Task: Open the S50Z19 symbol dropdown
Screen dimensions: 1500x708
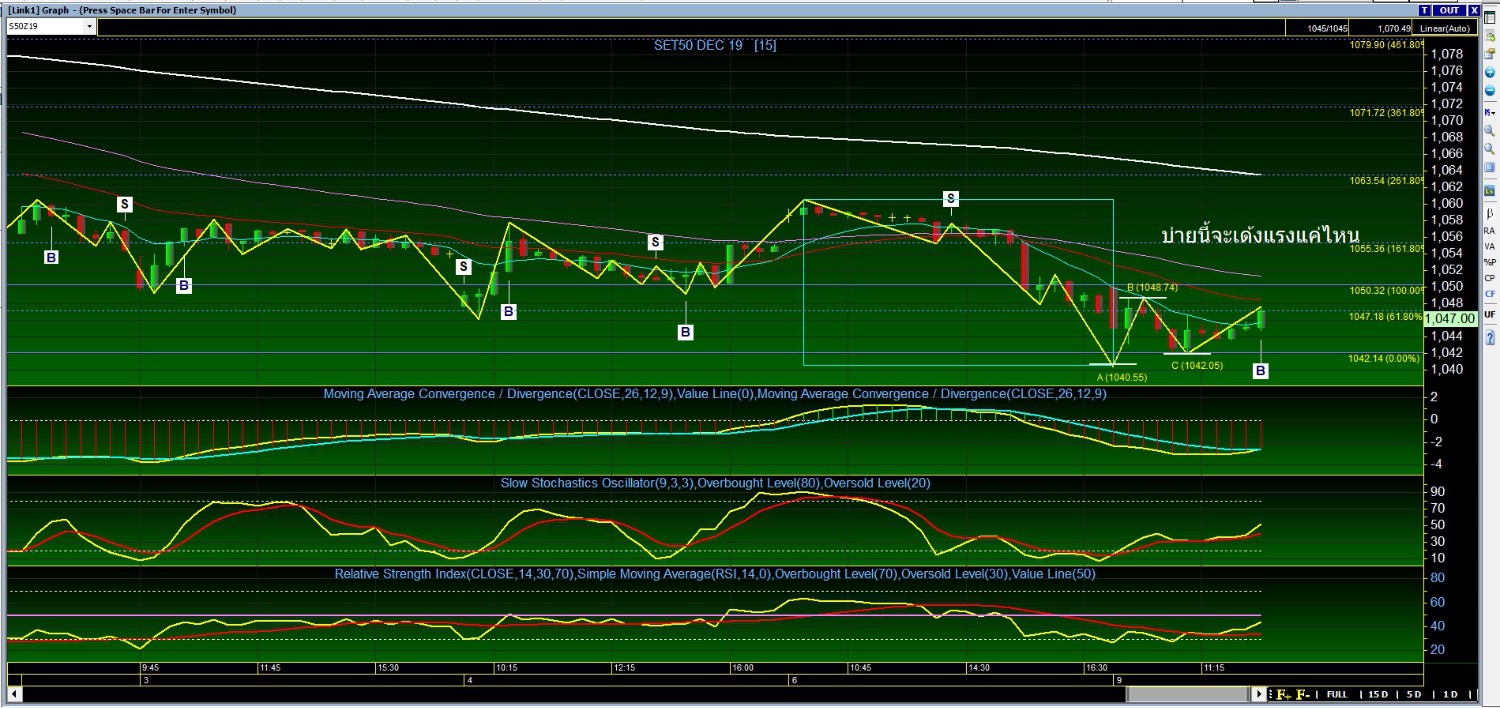Action: [90, 27]
